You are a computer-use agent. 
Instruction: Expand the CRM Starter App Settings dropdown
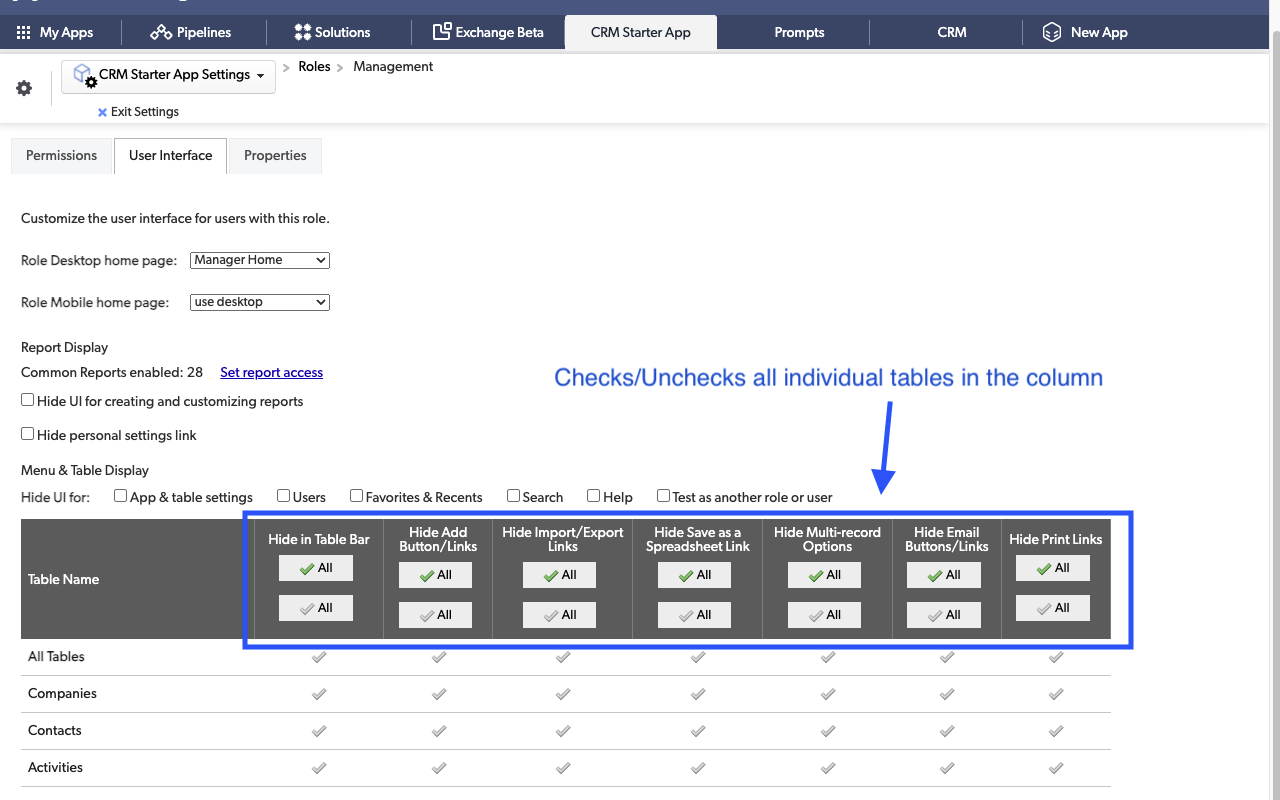259,76
